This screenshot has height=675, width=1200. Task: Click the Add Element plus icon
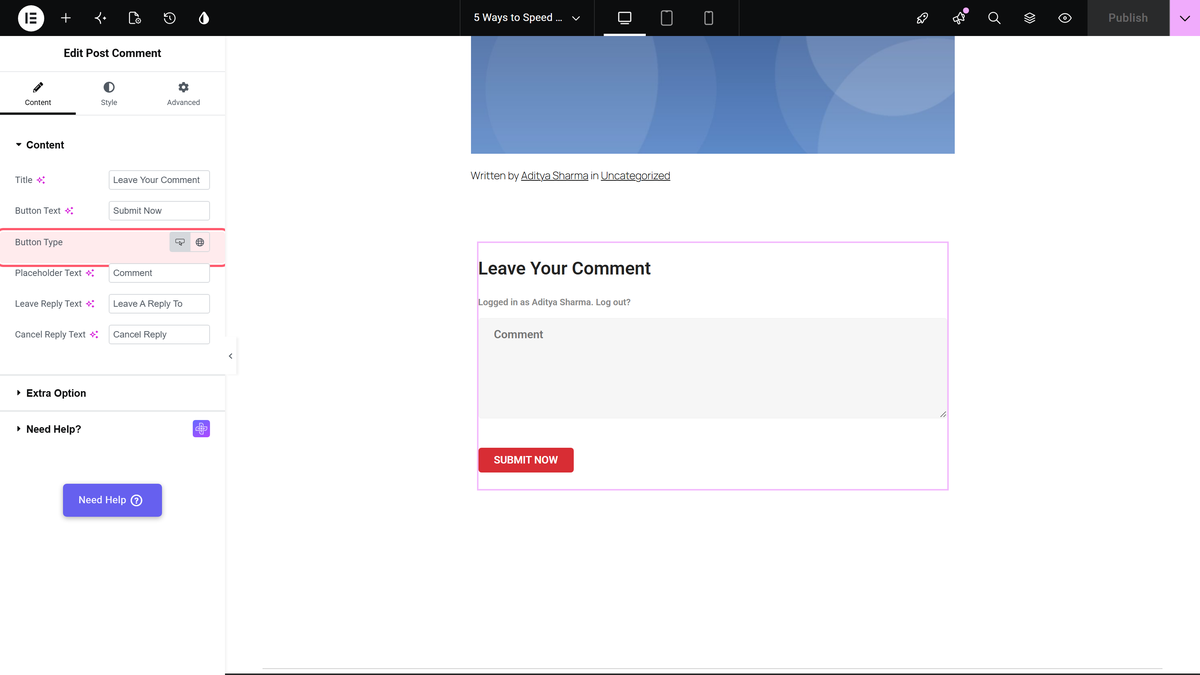(66, 18)
